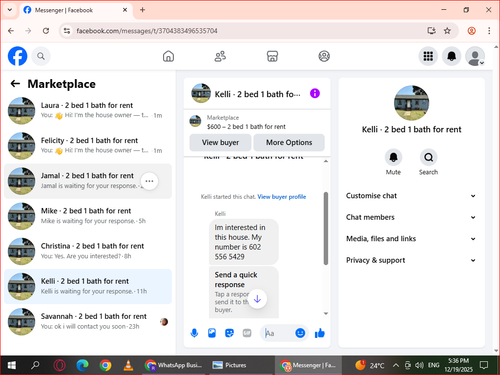Select Kelli's chat in the list
This screenshot has height=375, width=500.
click(88, 286)
